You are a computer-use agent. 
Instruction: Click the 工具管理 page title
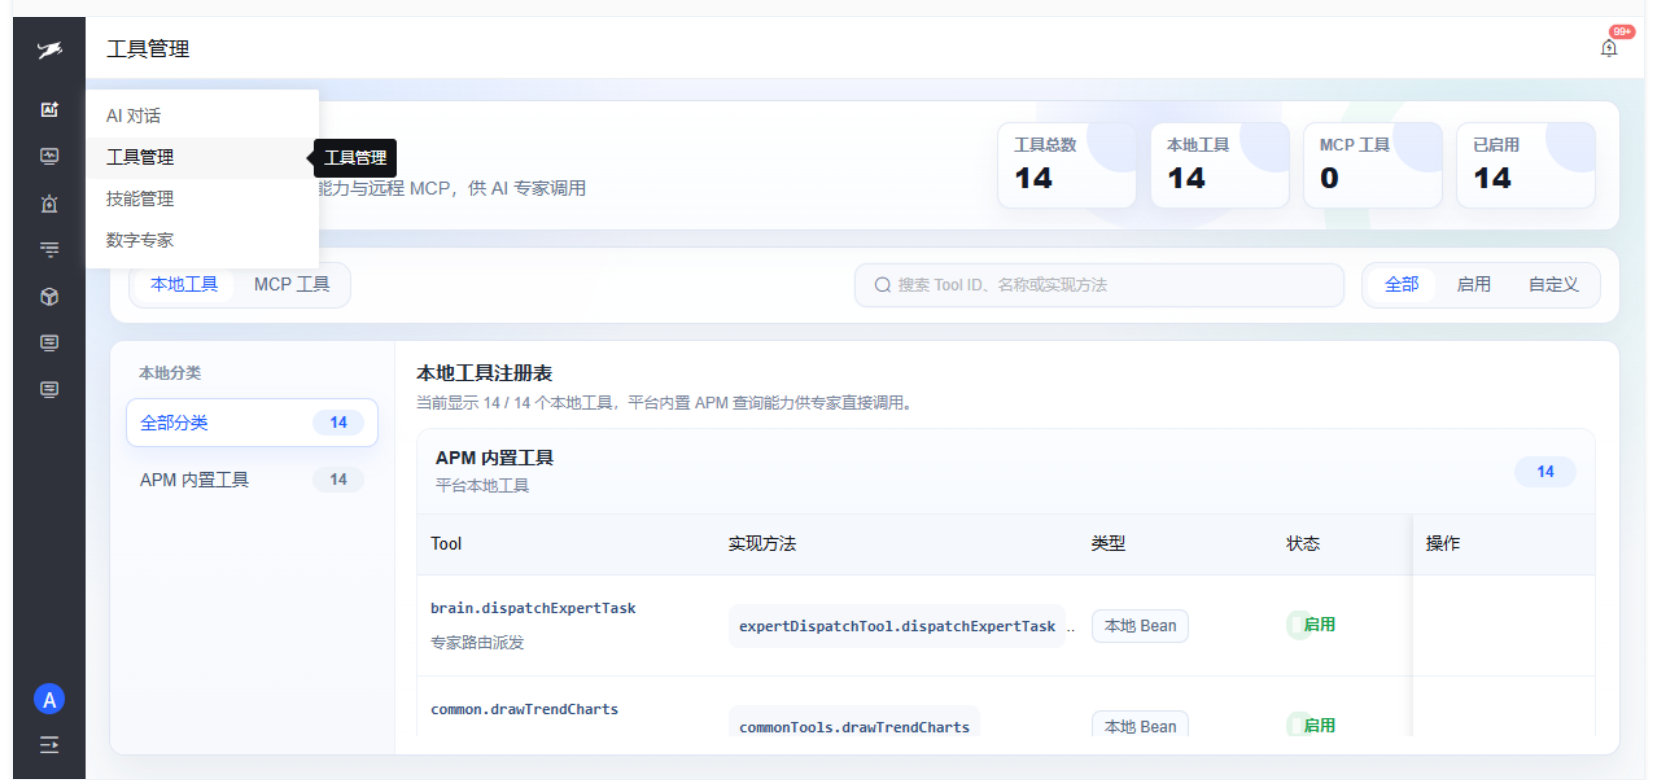pos(148,49)
